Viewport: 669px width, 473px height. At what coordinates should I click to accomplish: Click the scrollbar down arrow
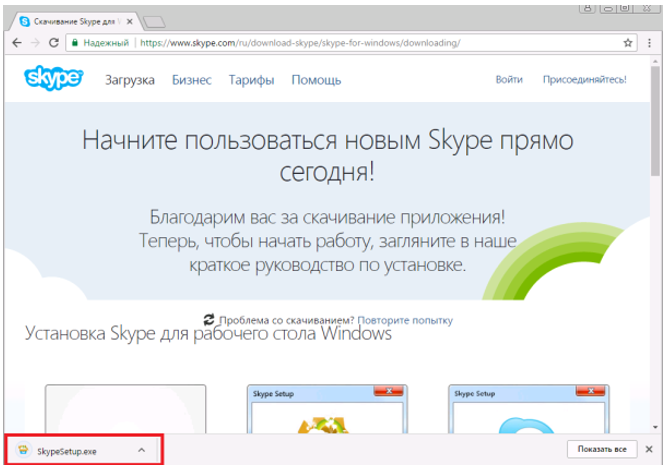click(655, 427)
